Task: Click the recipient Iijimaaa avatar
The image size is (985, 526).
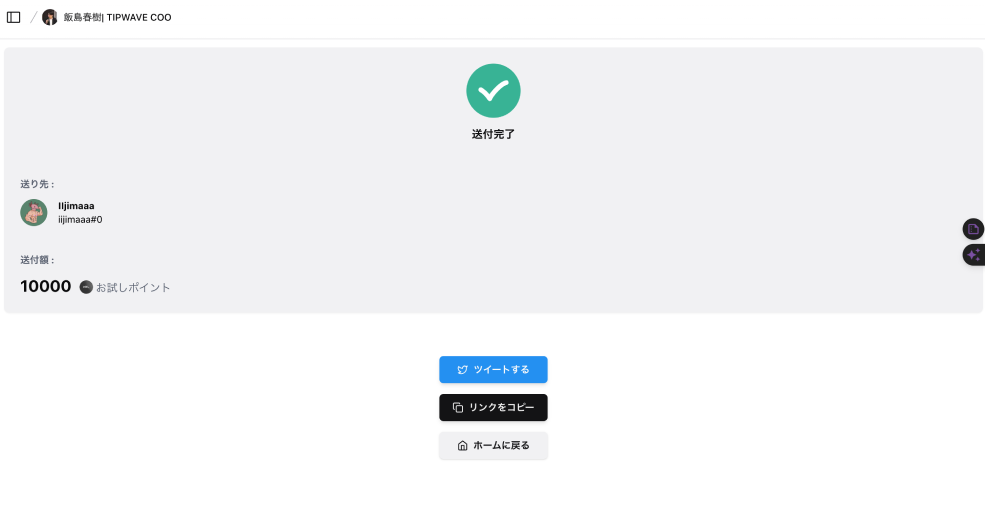Action: 34,212
